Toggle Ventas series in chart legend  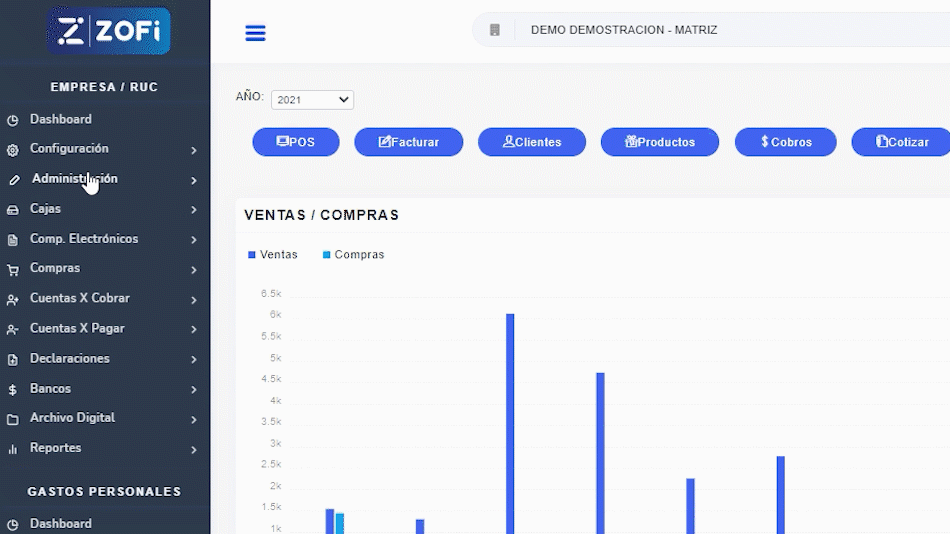pyautogui.click(x=273, y=255)
